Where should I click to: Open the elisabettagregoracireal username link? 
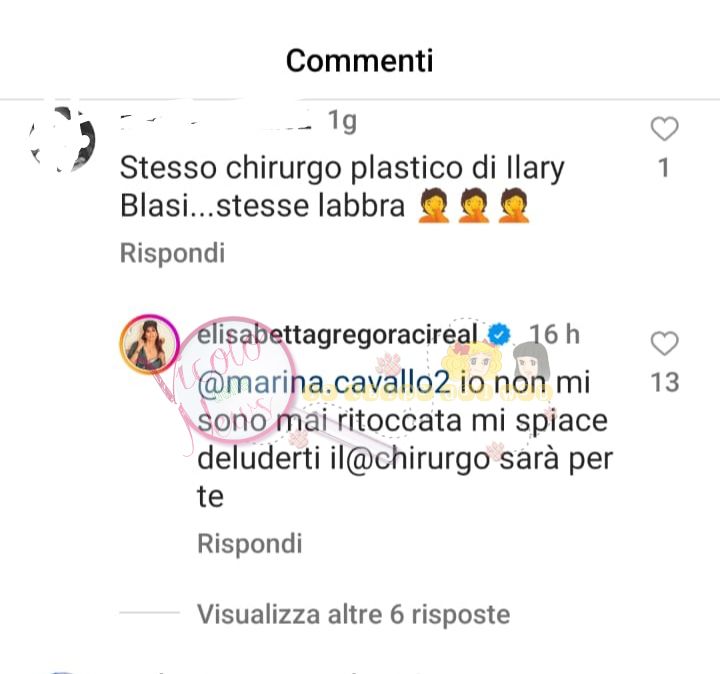[x=337, y=335]
